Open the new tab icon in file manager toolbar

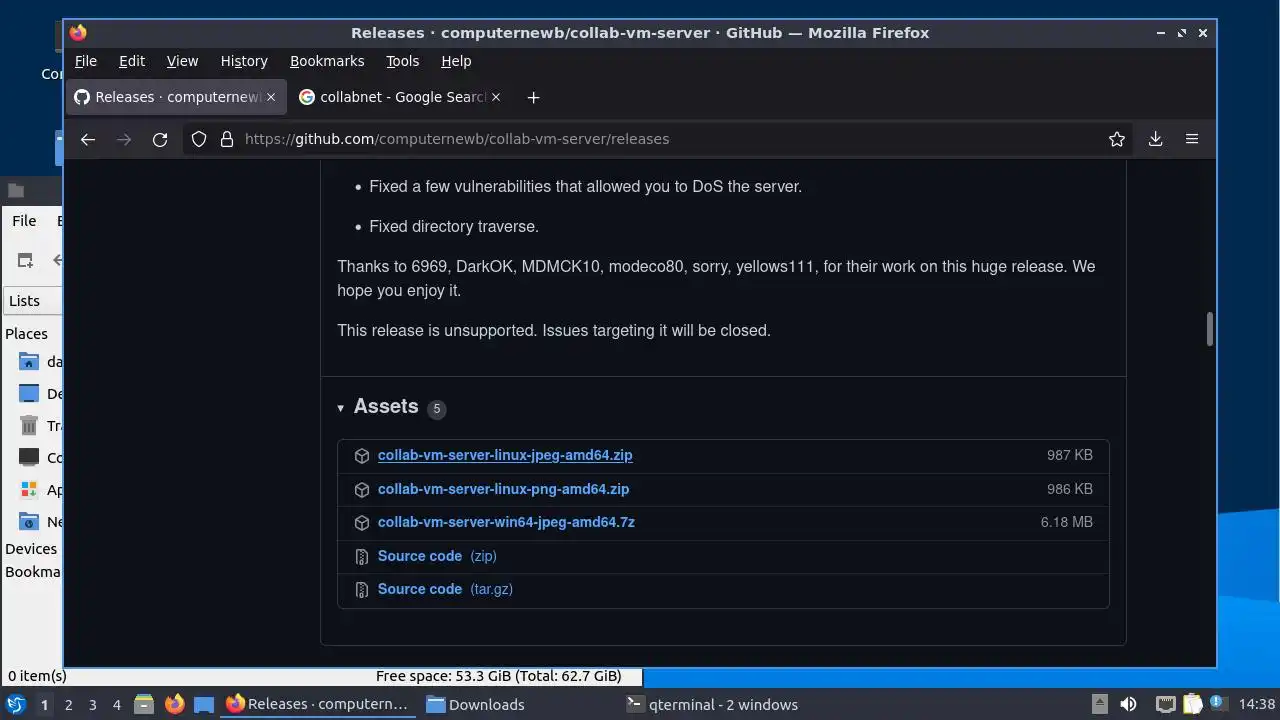point(25,260)
